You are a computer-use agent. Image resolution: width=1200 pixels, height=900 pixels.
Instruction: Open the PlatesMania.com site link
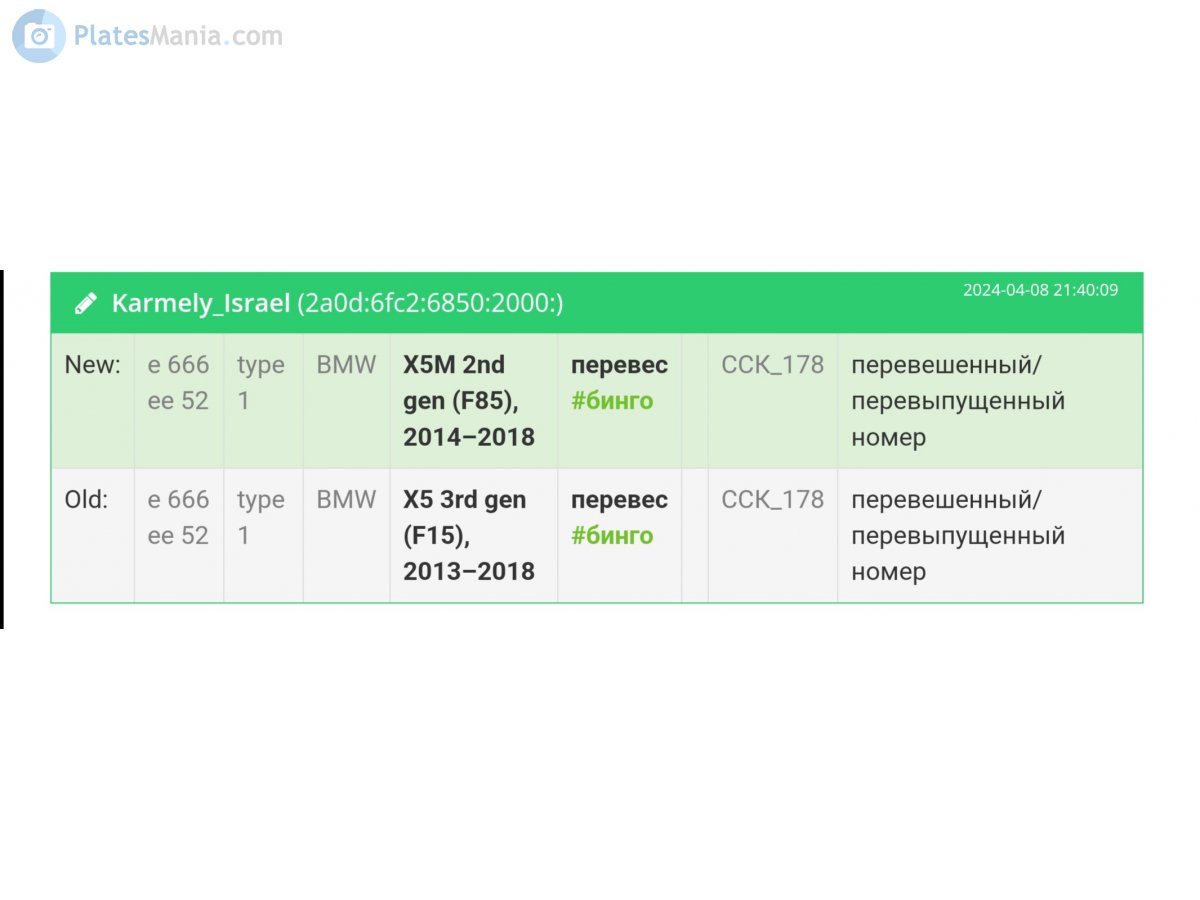(x=178, y=36)
